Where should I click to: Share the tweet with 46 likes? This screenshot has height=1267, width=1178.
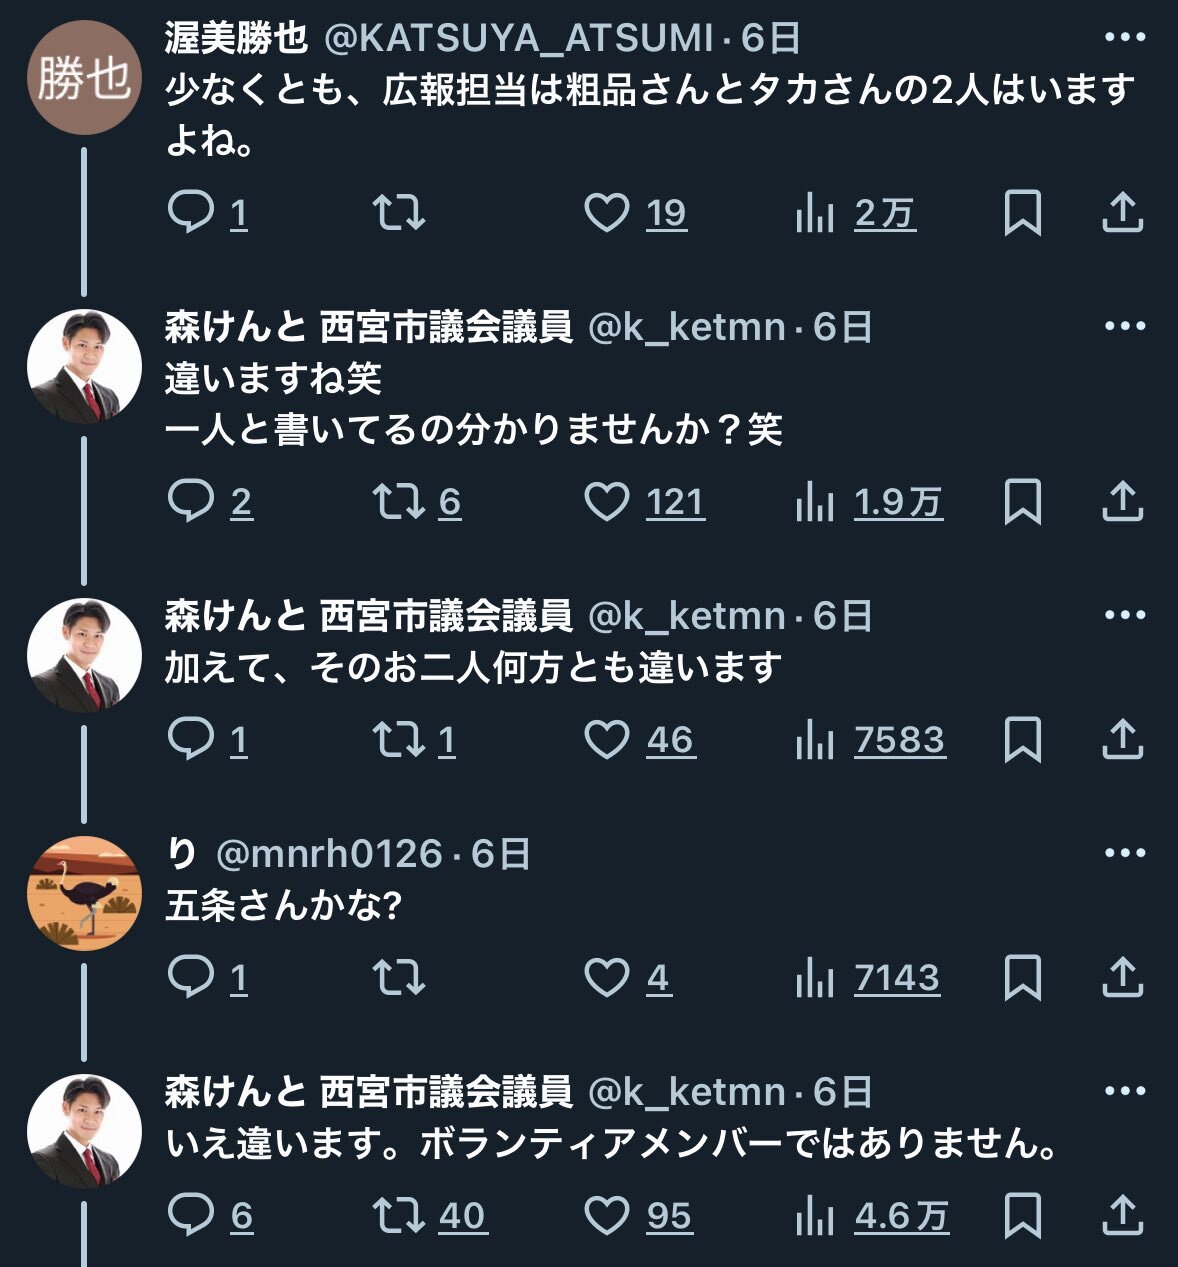pyautogui.click(x=1122, y=739)
